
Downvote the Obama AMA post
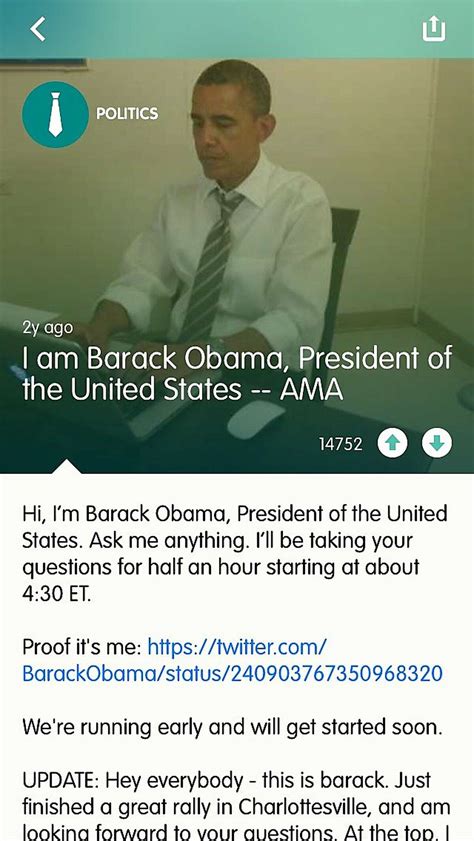(x=437, y=443)
